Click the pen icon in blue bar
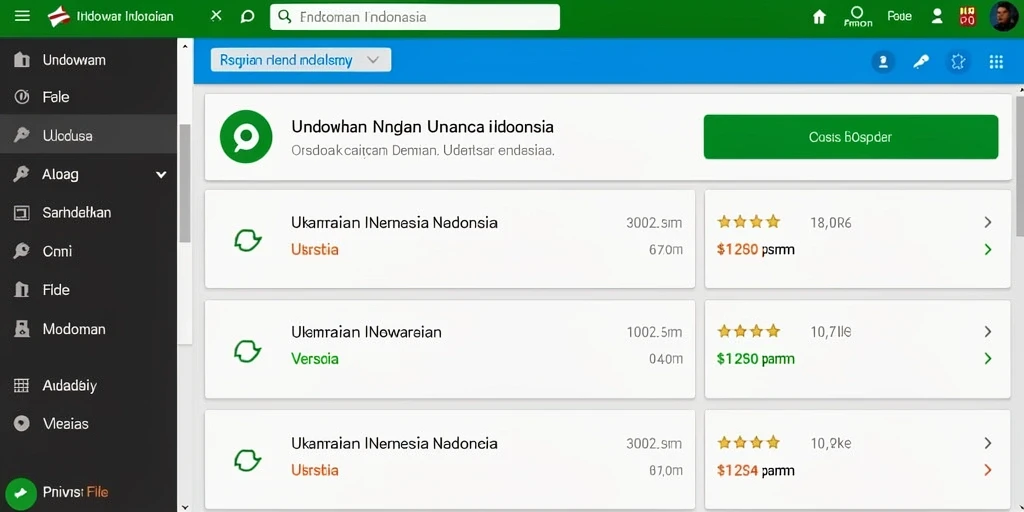 pos(921,62)
